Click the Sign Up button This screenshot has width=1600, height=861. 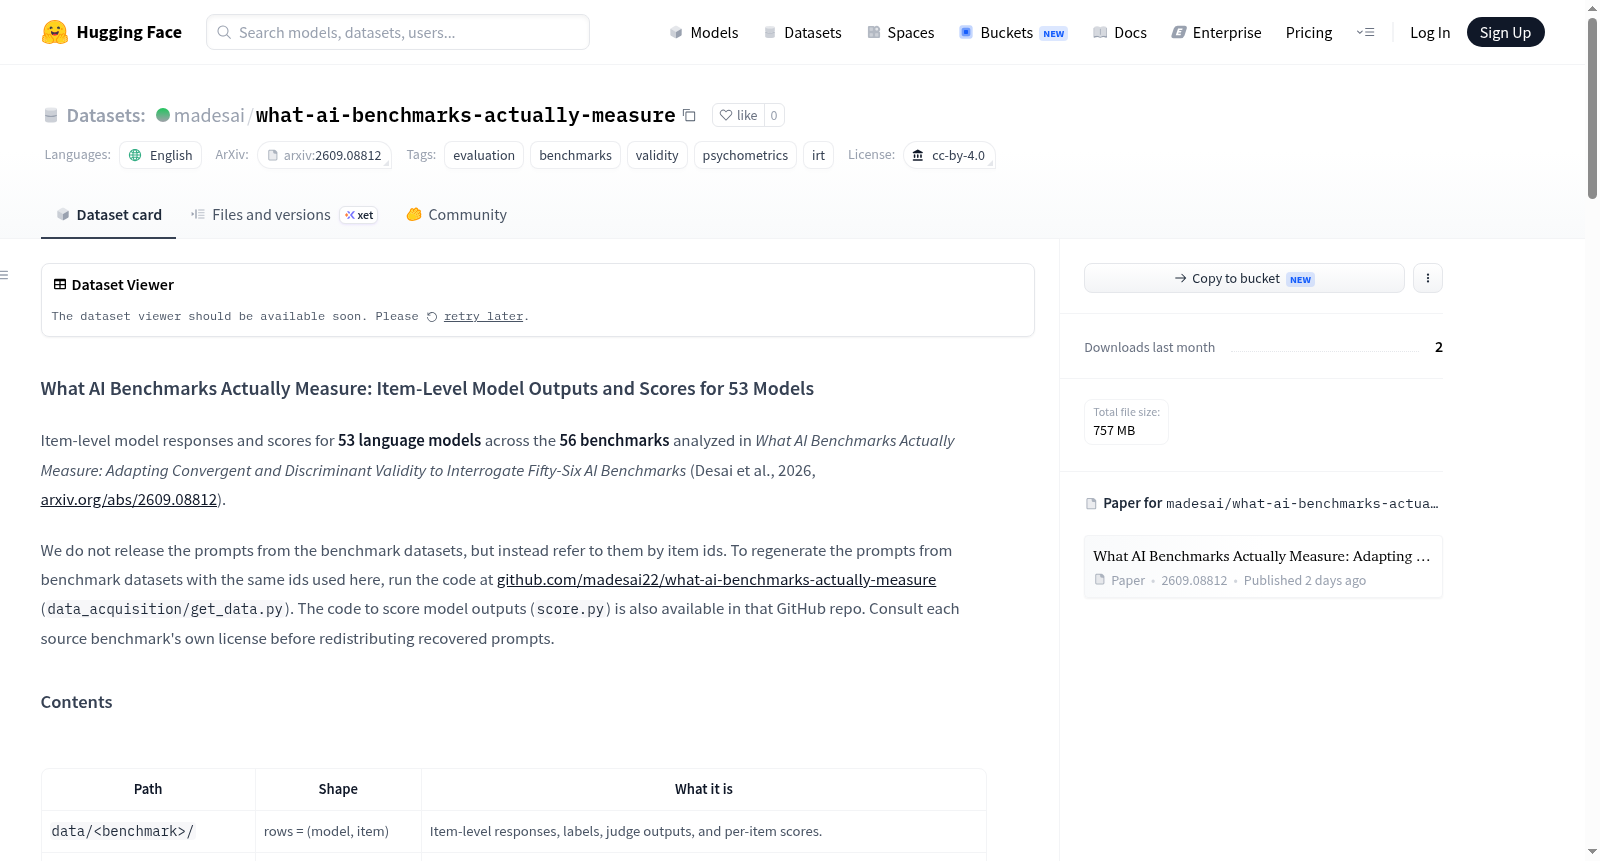(x=1505, y=32)
